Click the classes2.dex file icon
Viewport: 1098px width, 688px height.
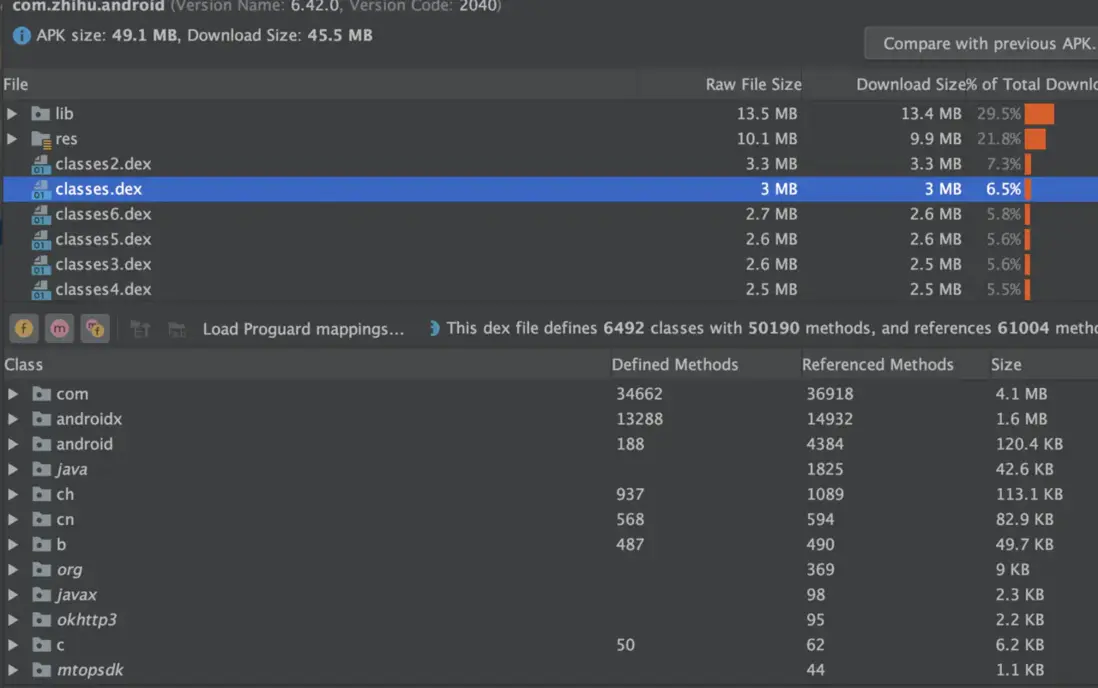pos(41,164)
